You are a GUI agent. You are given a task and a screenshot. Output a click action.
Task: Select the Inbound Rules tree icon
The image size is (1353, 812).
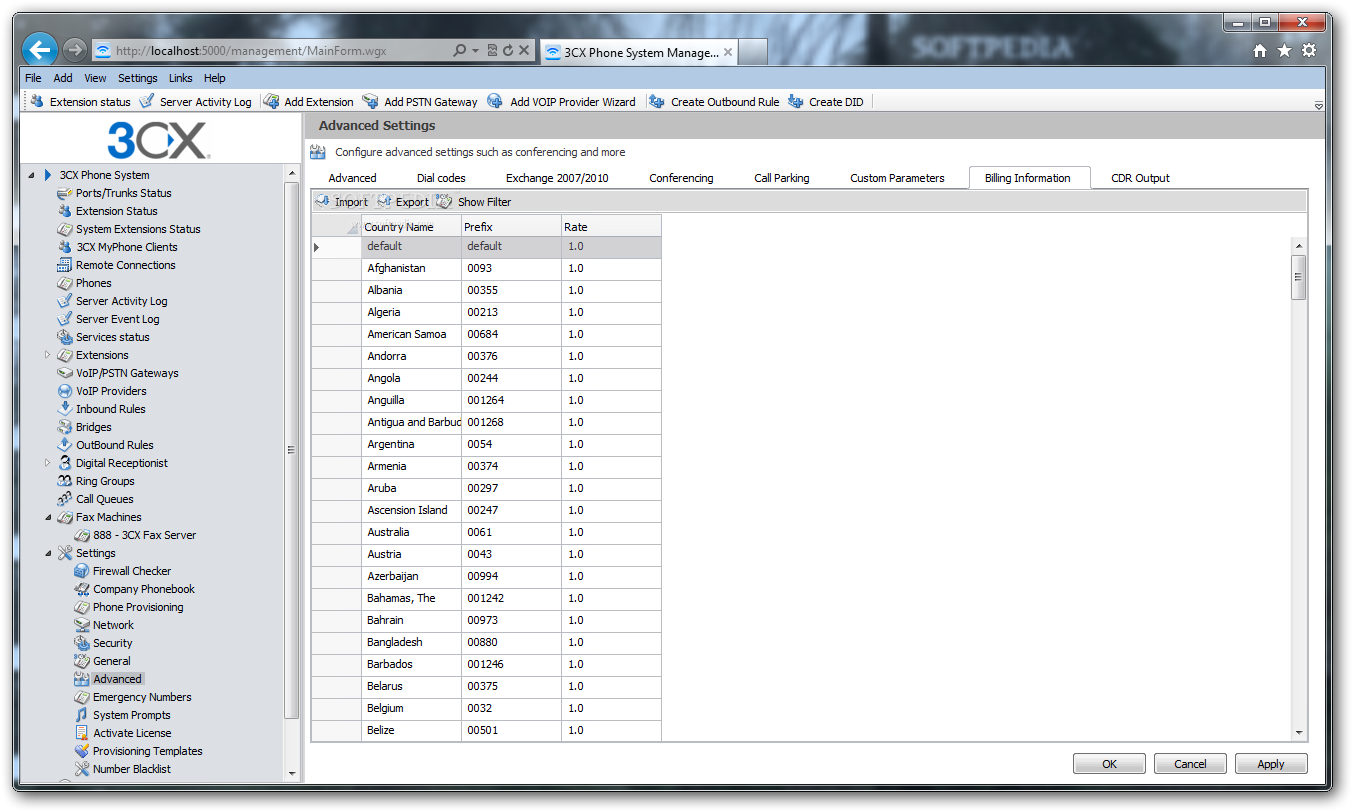click(x=65, y=409)
